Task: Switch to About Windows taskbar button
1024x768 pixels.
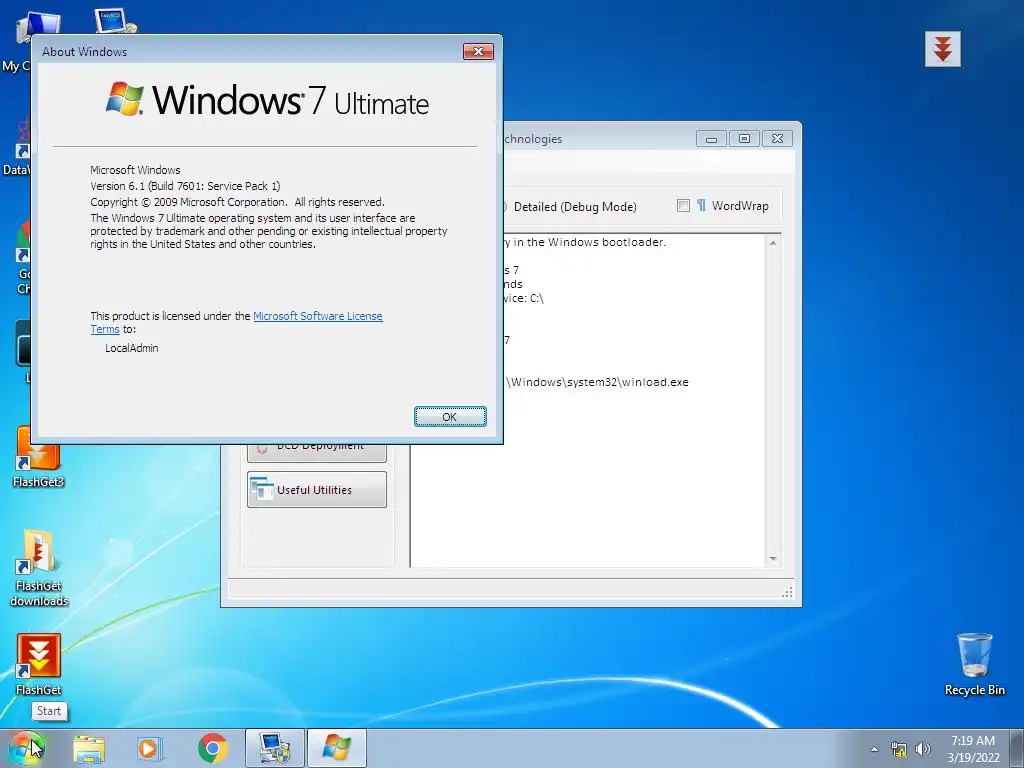Action: click(x=336, y=748)
